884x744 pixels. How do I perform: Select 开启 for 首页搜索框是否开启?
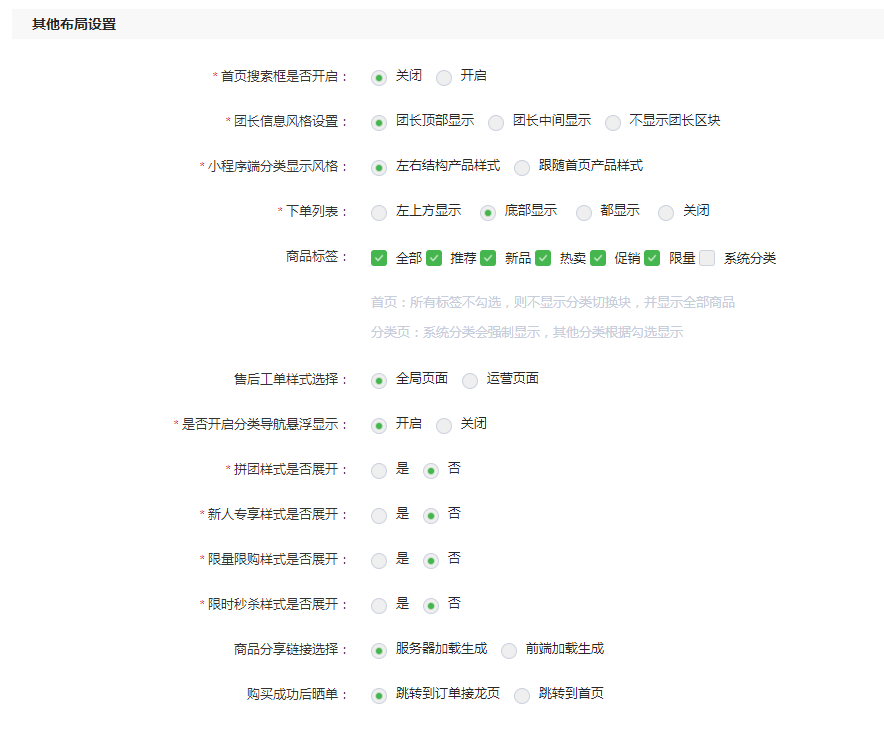(444, 77)
